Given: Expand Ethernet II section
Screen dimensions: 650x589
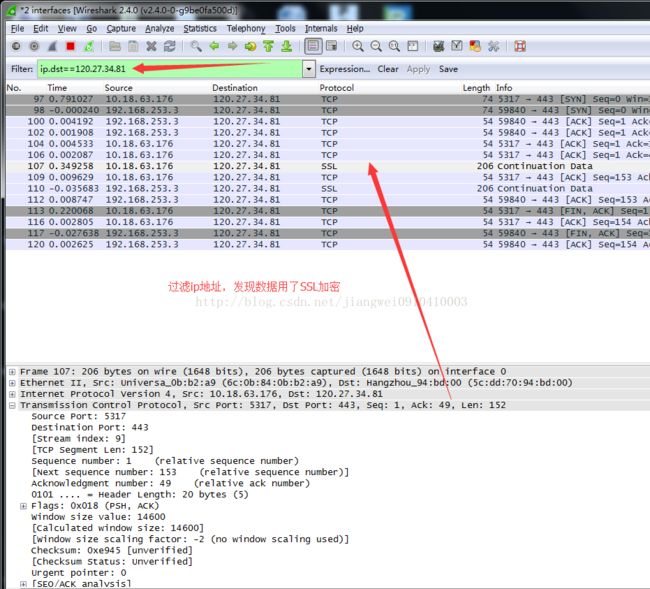Looking at the screenshot, I should pyautogui.click(x=12, y=383).
